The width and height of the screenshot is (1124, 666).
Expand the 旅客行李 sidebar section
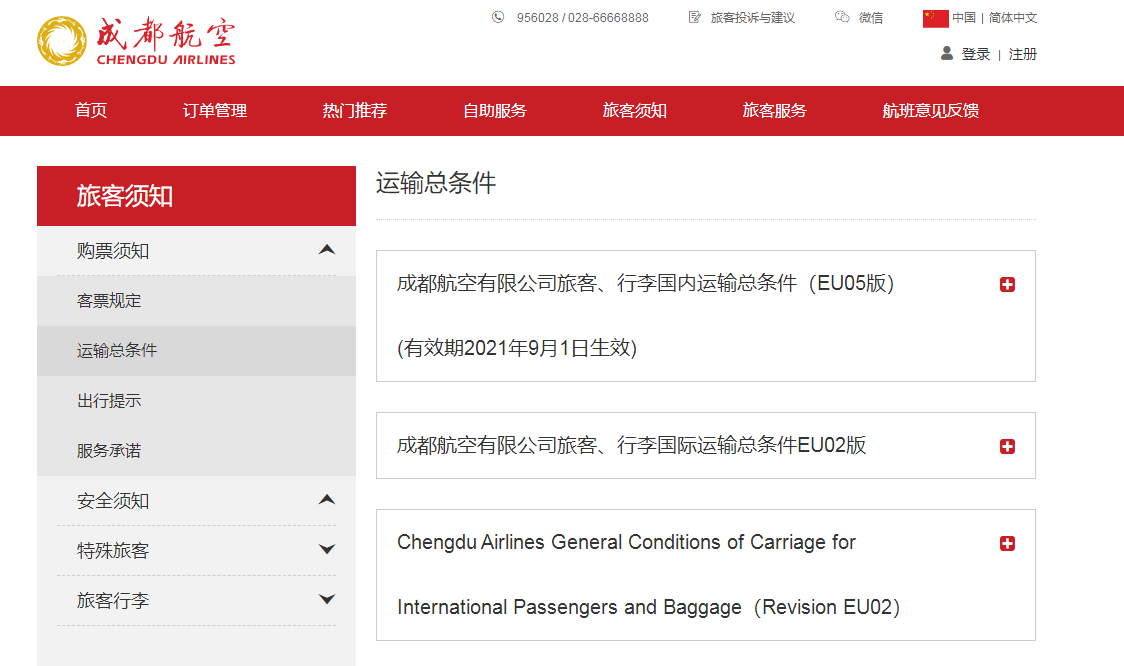tap(326, 600)
